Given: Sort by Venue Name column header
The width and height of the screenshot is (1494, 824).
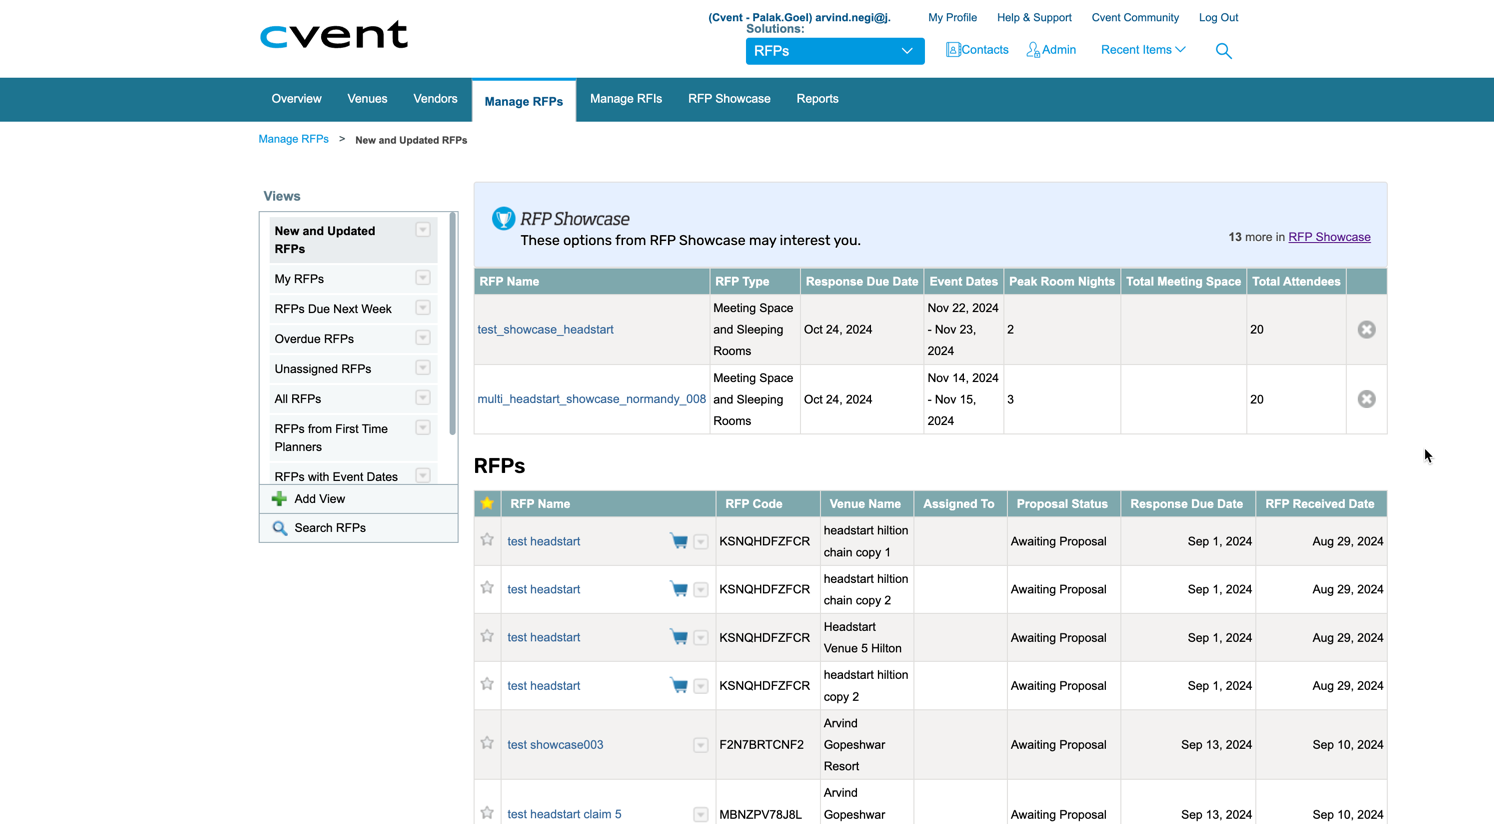Looking at the screenshot, I should coord(865,504).
